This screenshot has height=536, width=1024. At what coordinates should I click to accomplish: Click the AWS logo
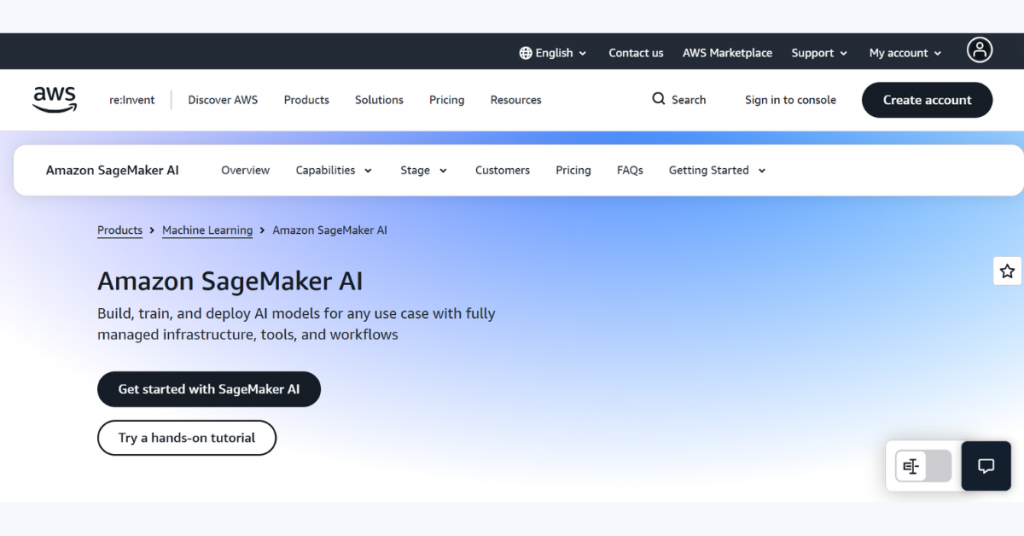(x=55, y=99)
